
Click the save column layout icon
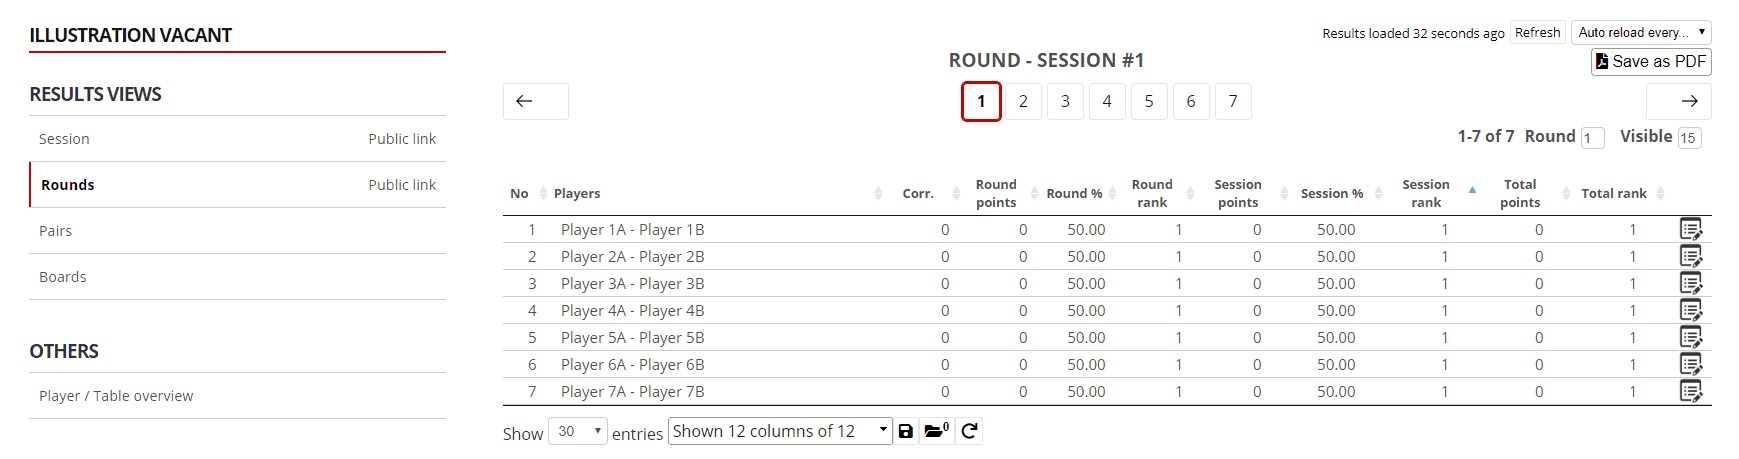pos(906,431)
